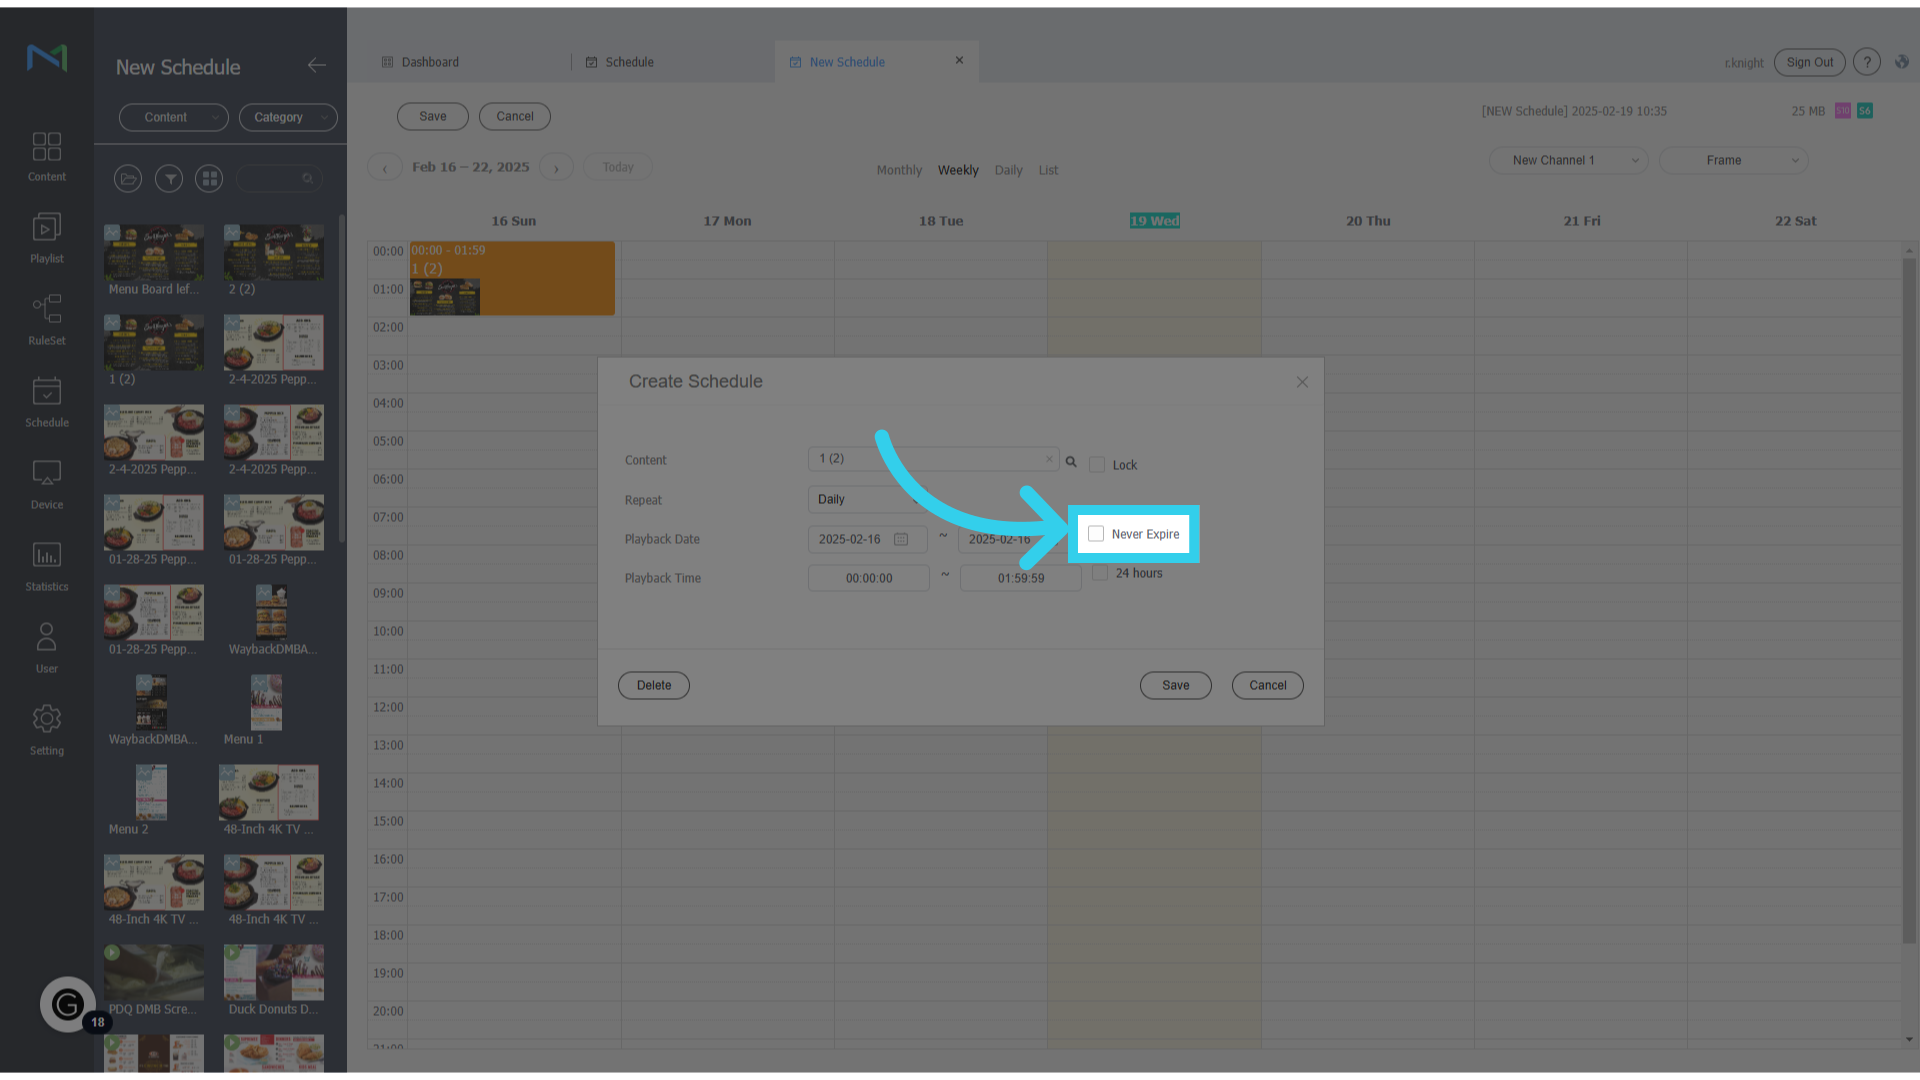Open the Repeat Daily dropdown
The width and height of the screenshot is (1920, 1080).
[x=867, y=499]
